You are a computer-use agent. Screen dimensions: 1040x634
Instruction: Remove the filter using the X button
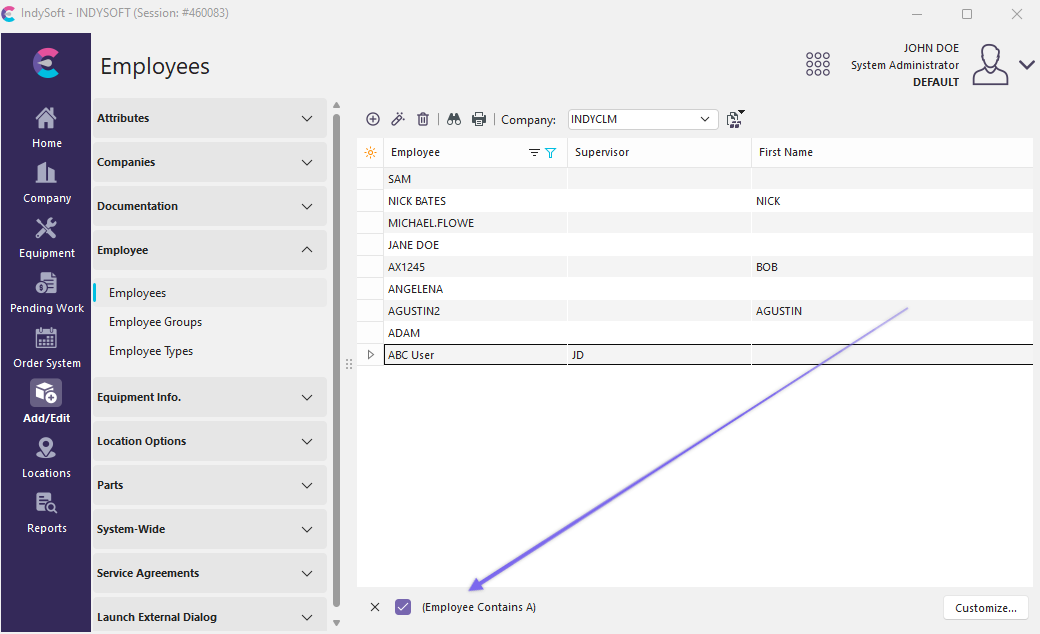(375, 607)
